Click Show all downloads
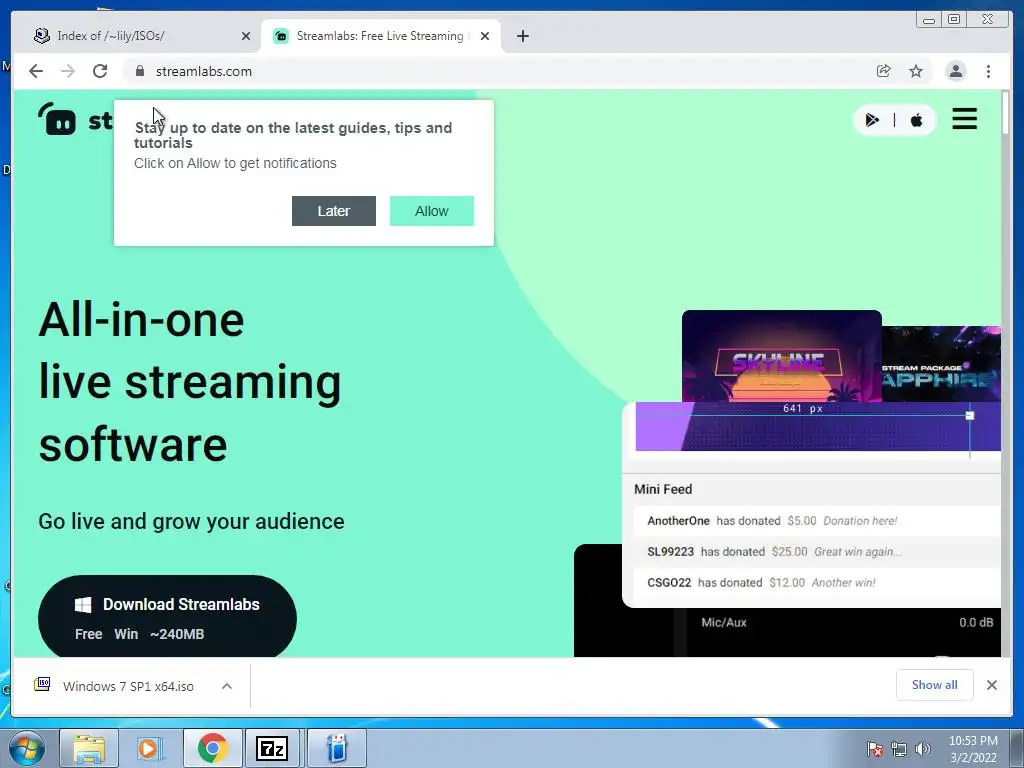Screen dimensions: 1024x768 pos(935,684)
